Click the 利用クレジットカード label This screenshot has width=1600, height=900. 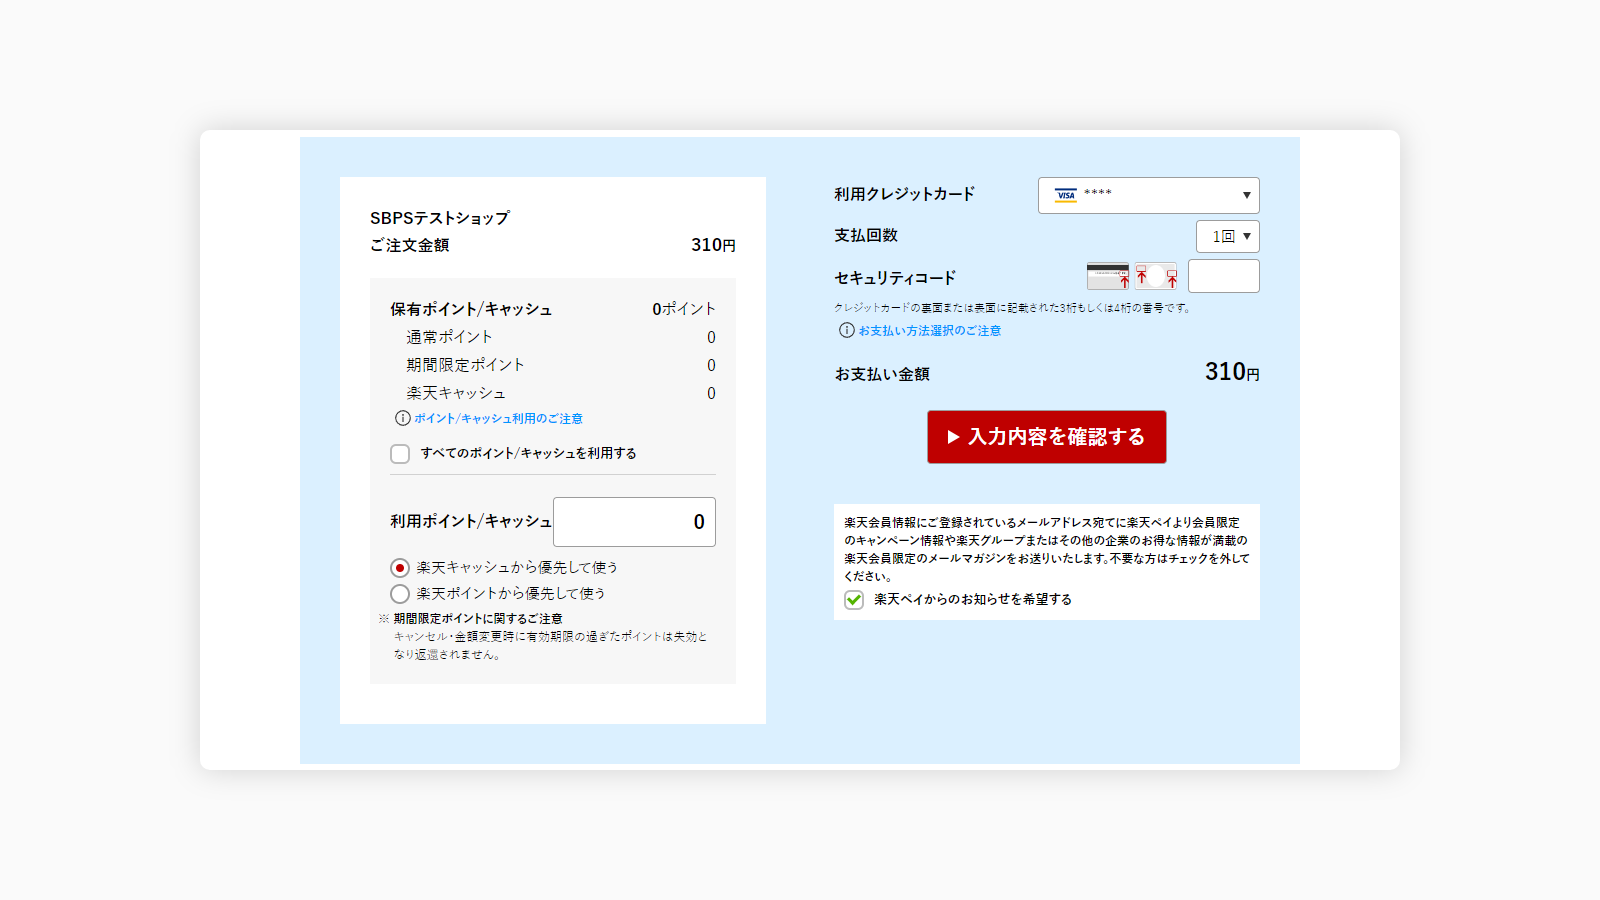[905, 194]
